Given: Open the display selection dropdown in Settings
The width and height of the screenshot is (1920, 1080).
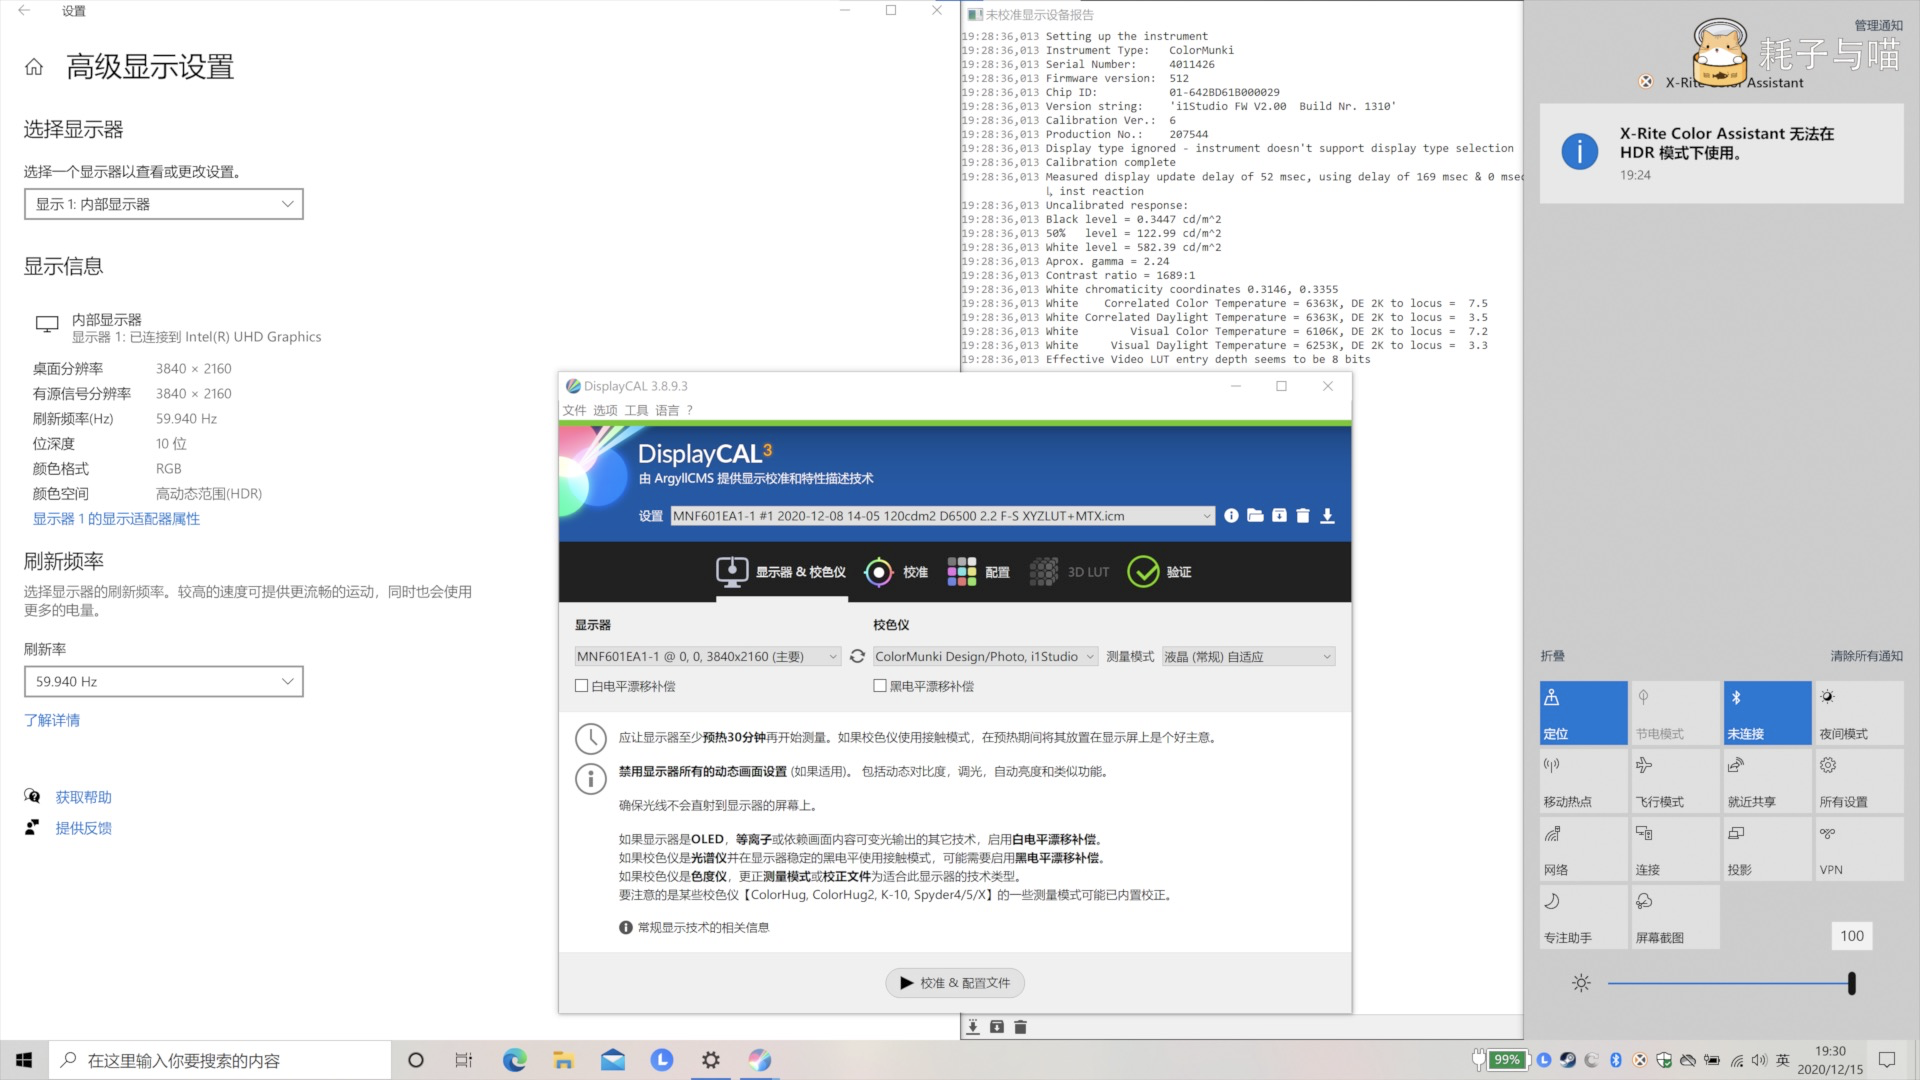Looking at the screenshot, I should [x=164, y=204].
